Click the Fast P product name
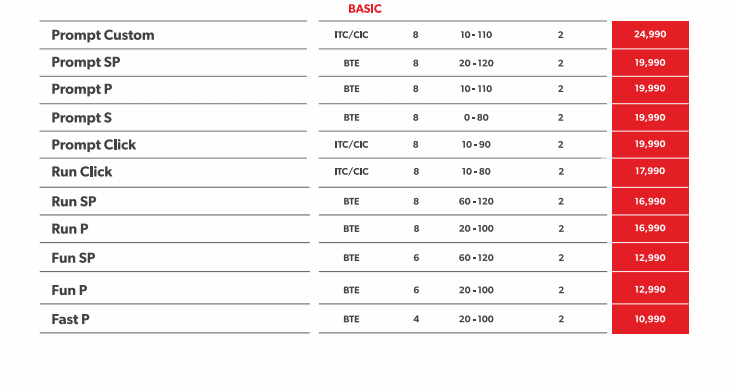Viewport: 730px width, 392px height. (x=70, y=319)
